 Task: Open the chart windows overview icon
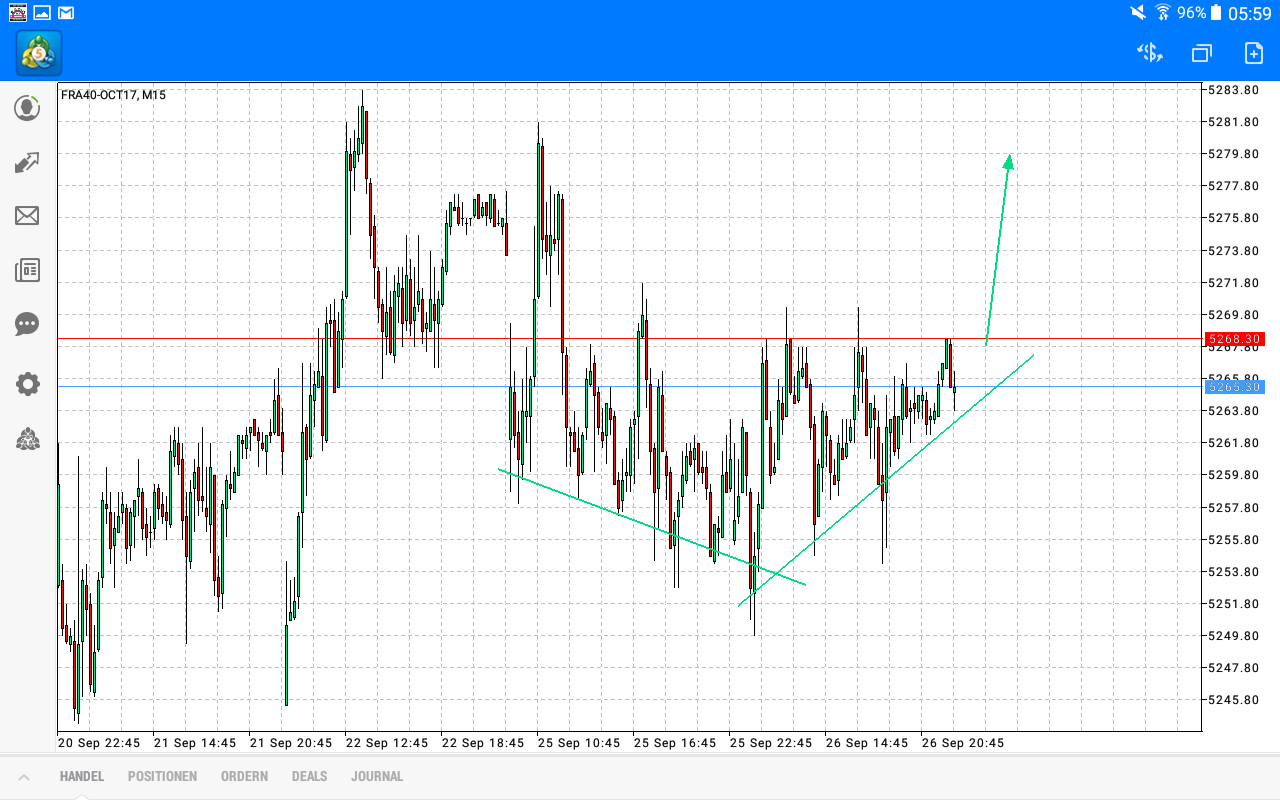1201,53
